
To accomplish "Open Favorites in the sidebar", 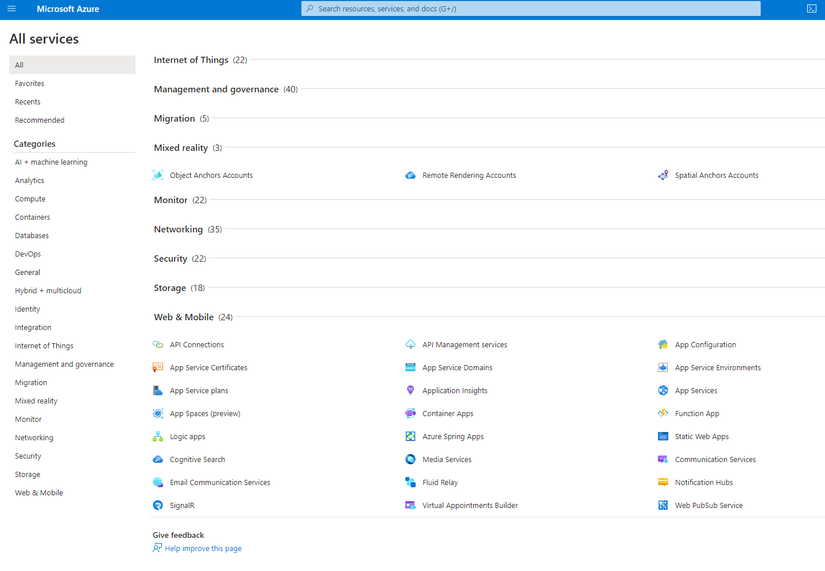I will pyautogui.click(x=29, y=83).
